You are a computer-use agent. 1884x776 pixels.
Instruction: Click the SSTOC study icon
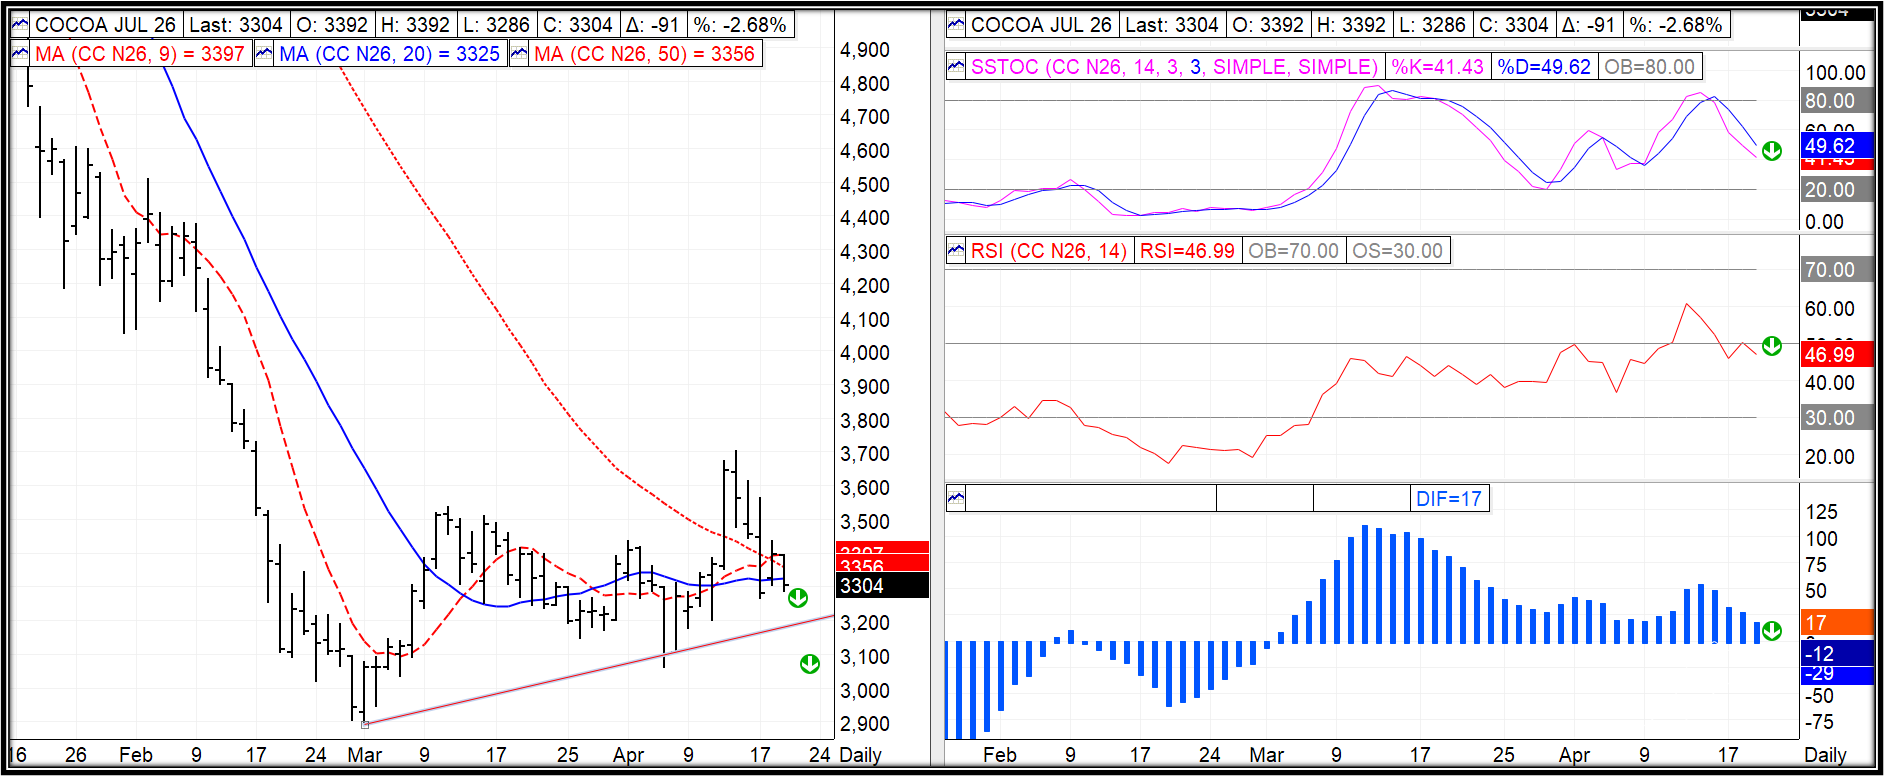click(x=956, y=67)
